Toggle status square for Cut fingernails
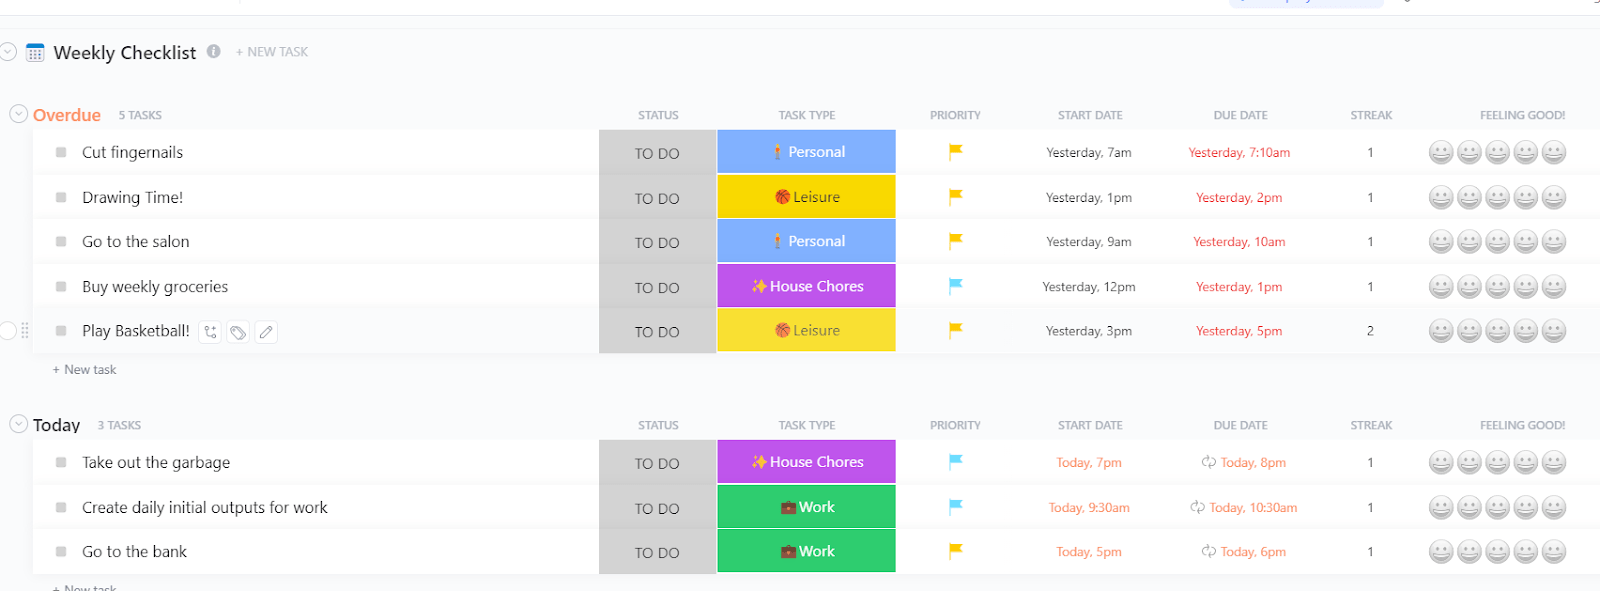 (61, 153)
